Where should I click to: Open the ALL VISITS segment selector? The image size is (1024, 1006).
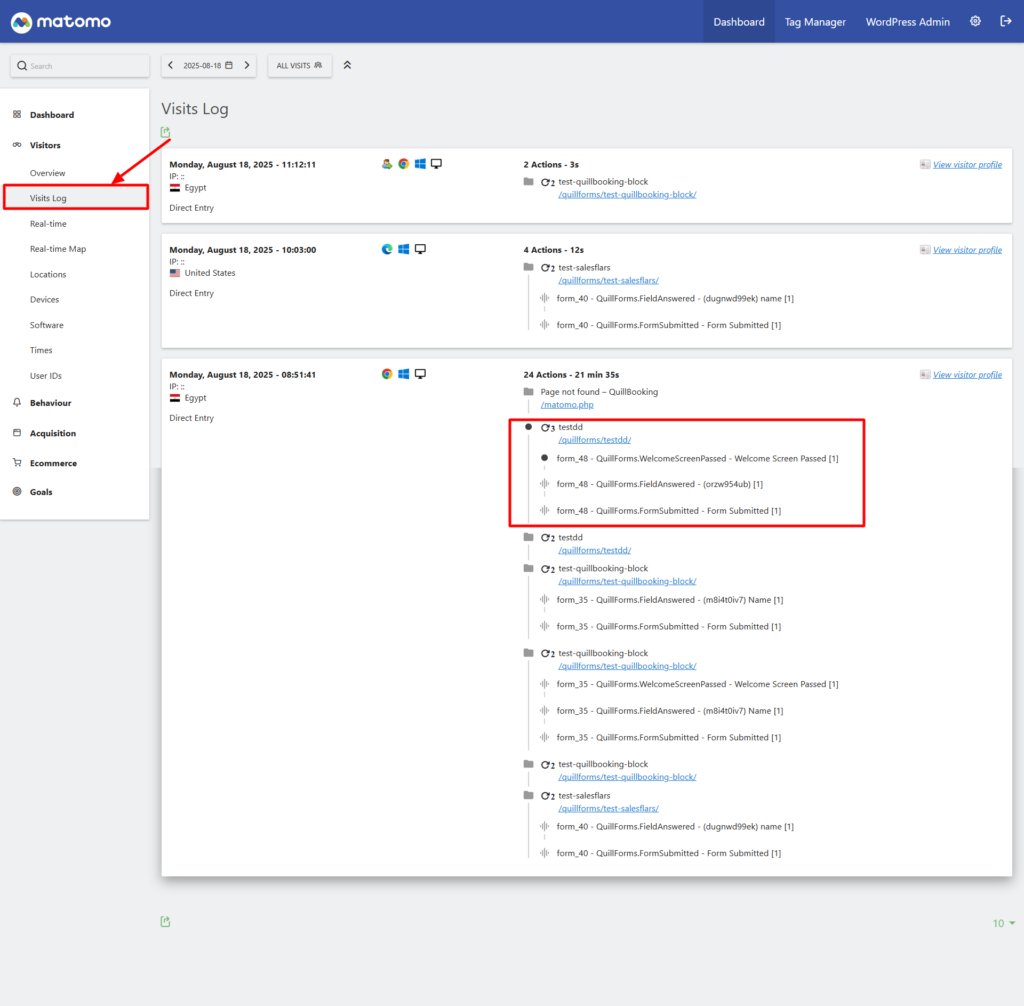tap(299, 65)
